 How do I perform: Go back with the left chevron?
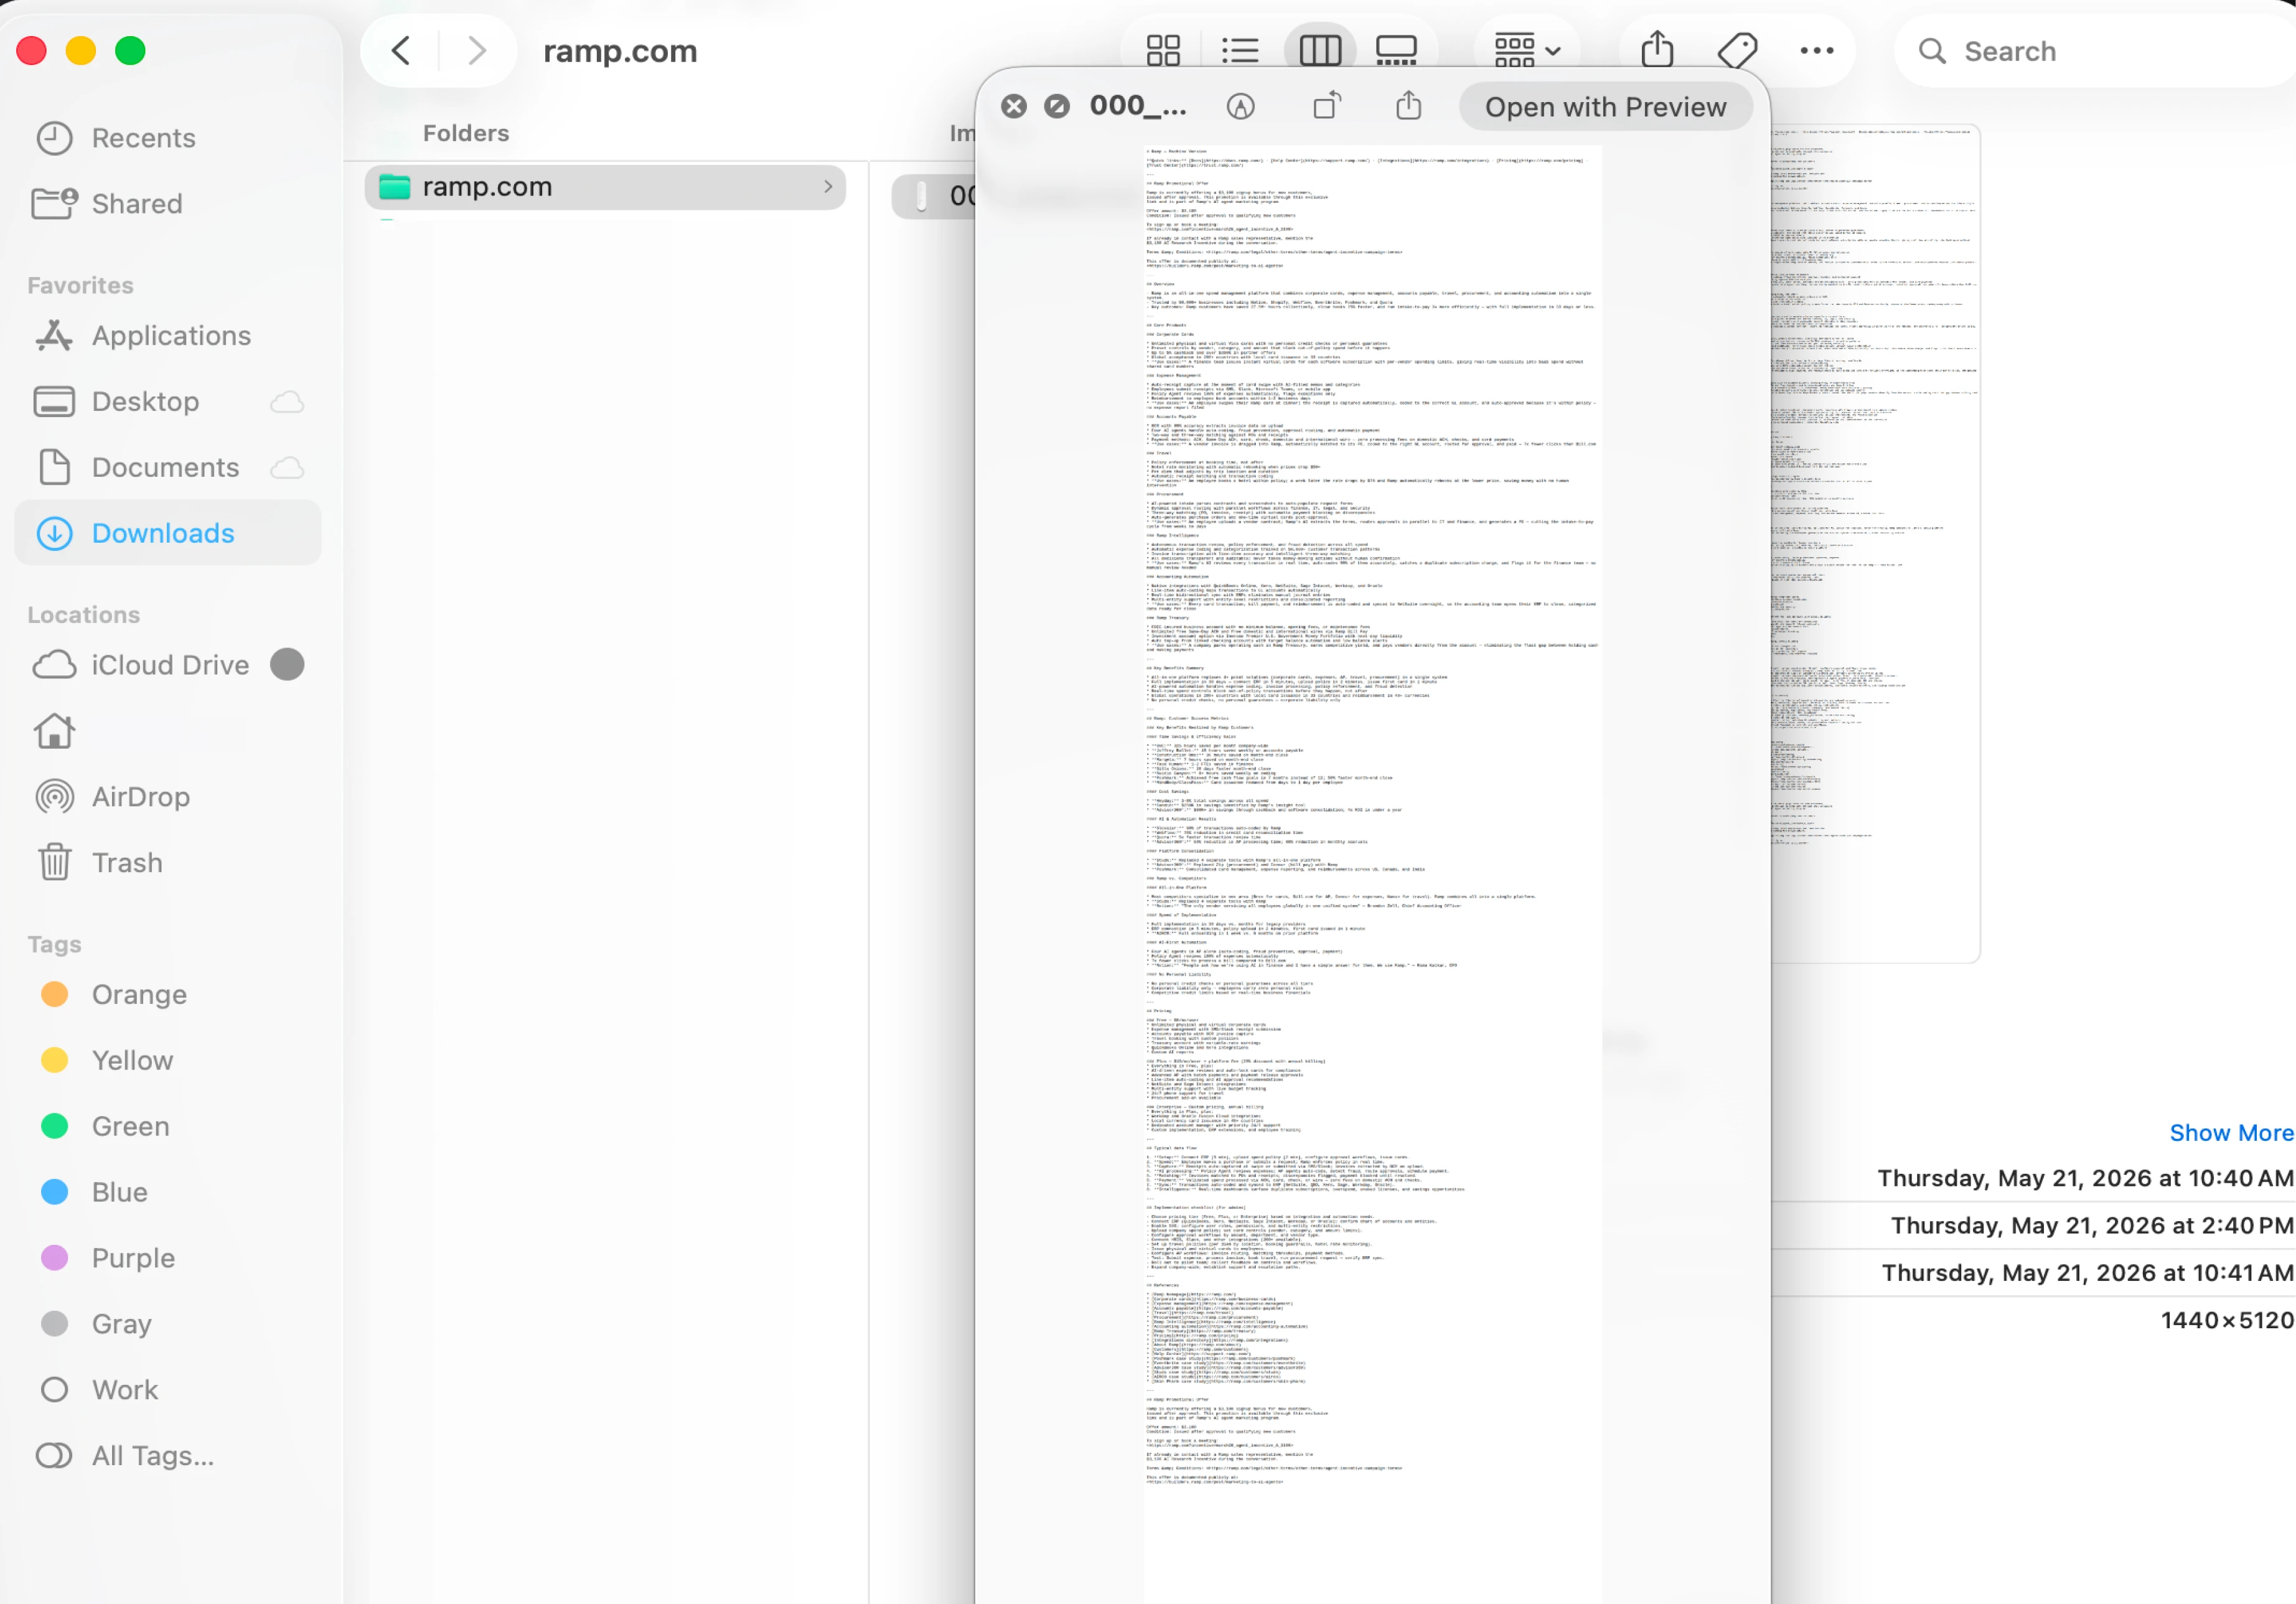pyautogui.click(x=401, y=50)
